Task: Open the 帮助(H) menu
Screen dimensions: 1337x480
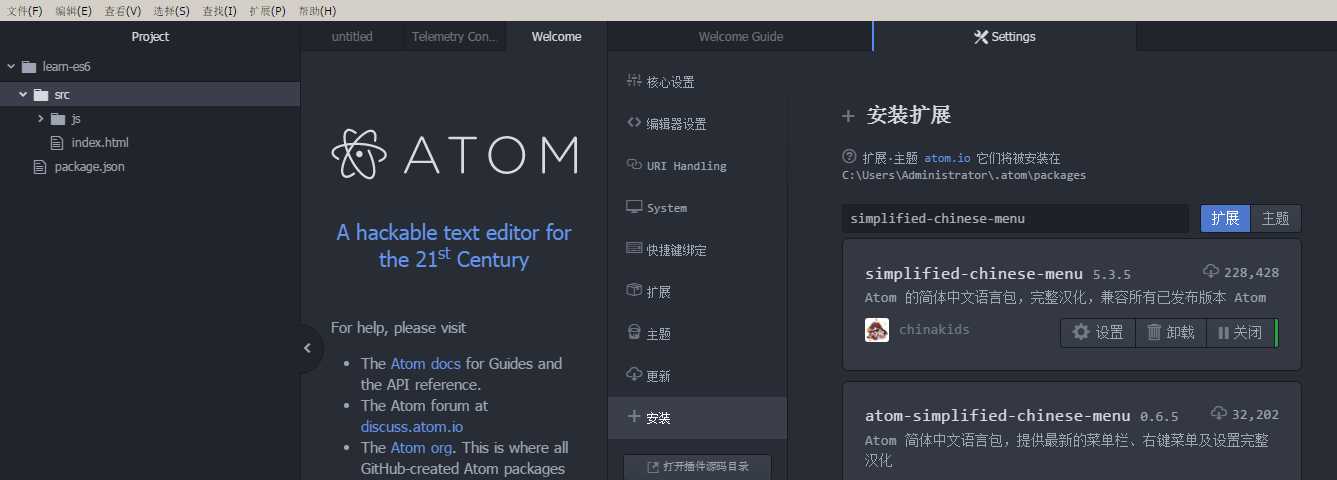Action: (x=317, y=10)
